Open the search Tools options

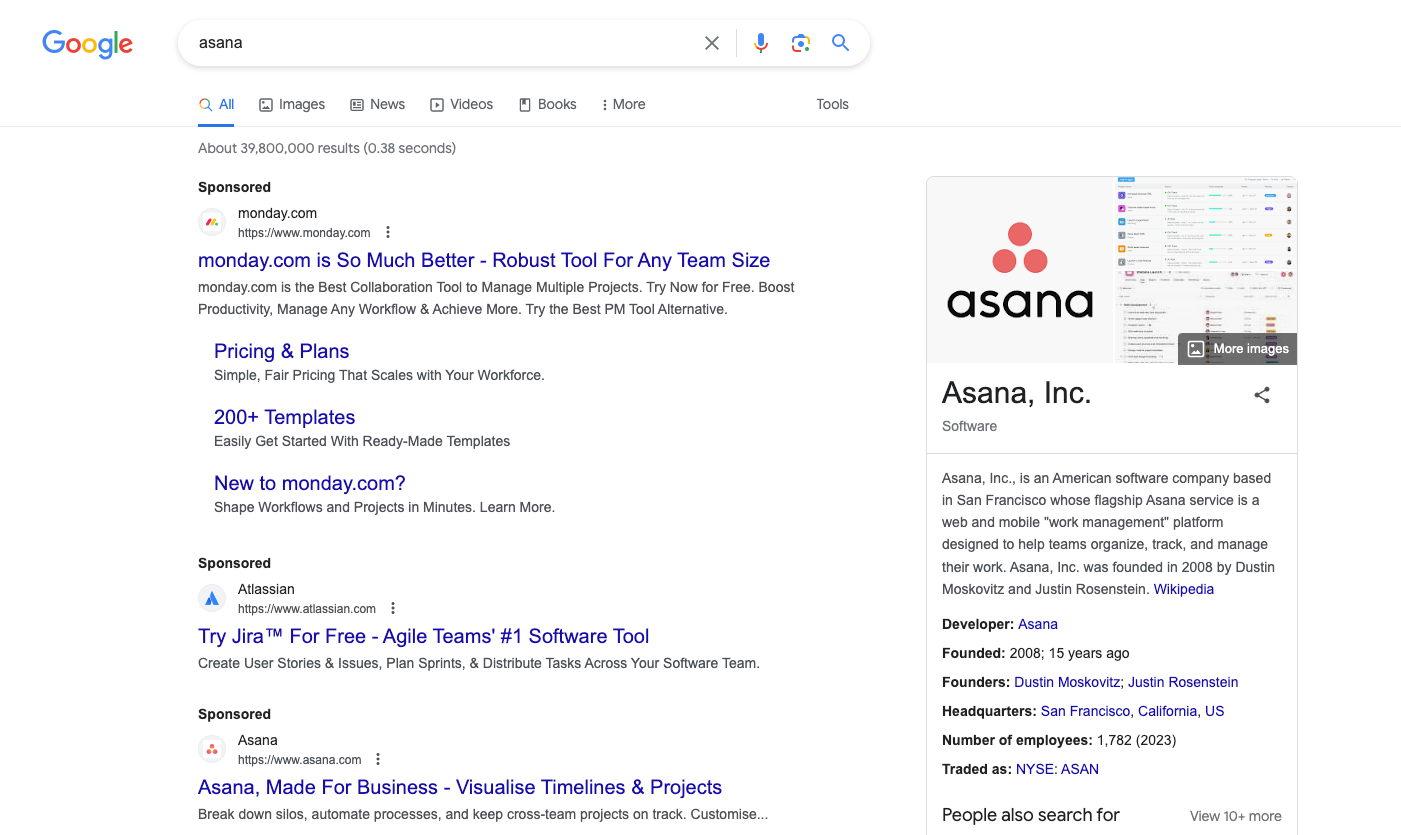(832, 104)
